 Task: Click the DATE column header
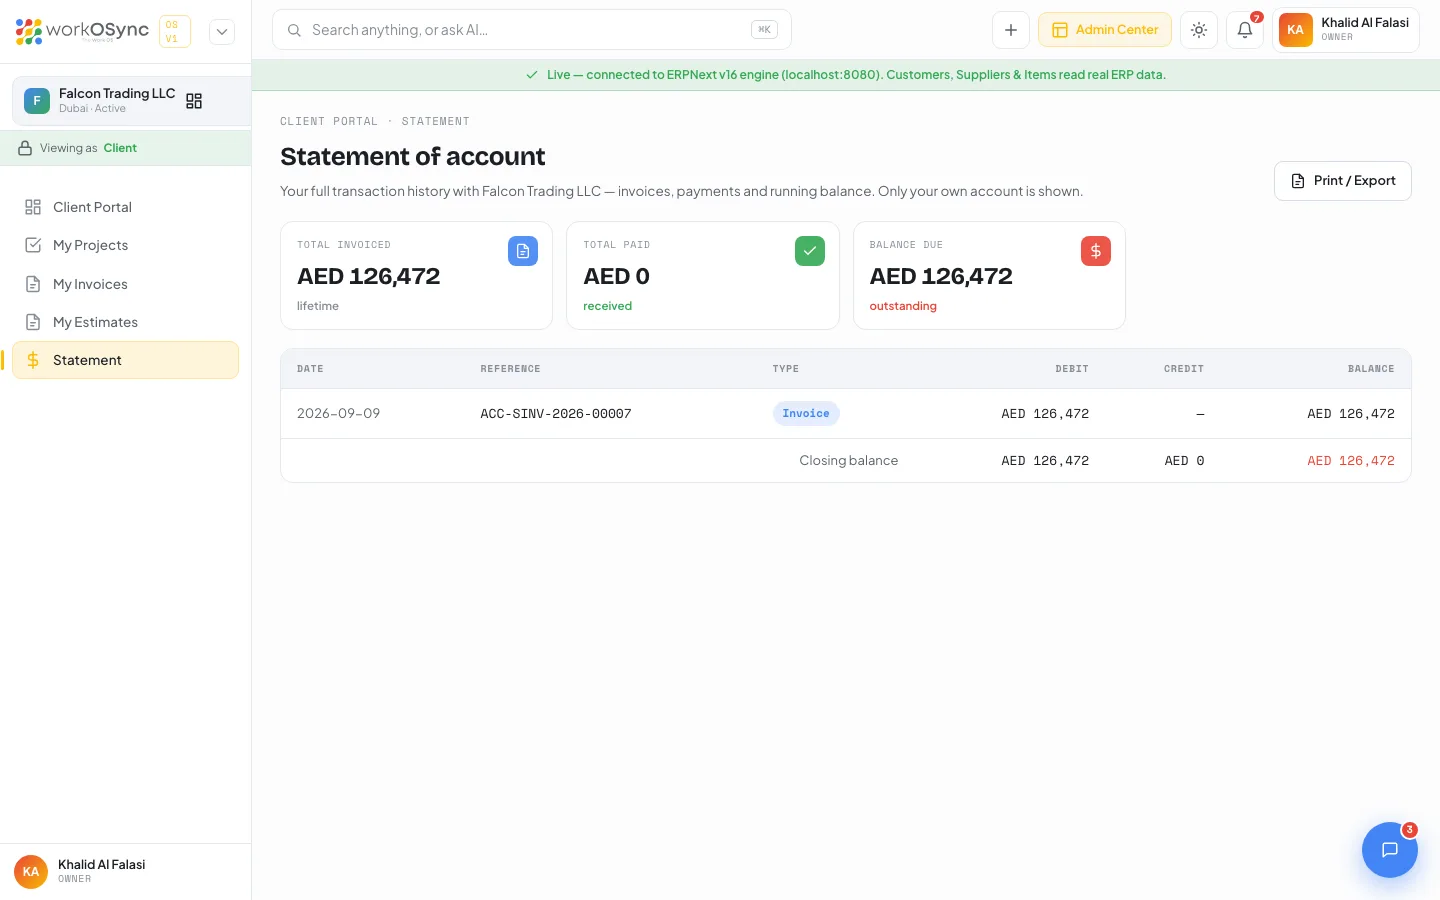coord(310,369)
